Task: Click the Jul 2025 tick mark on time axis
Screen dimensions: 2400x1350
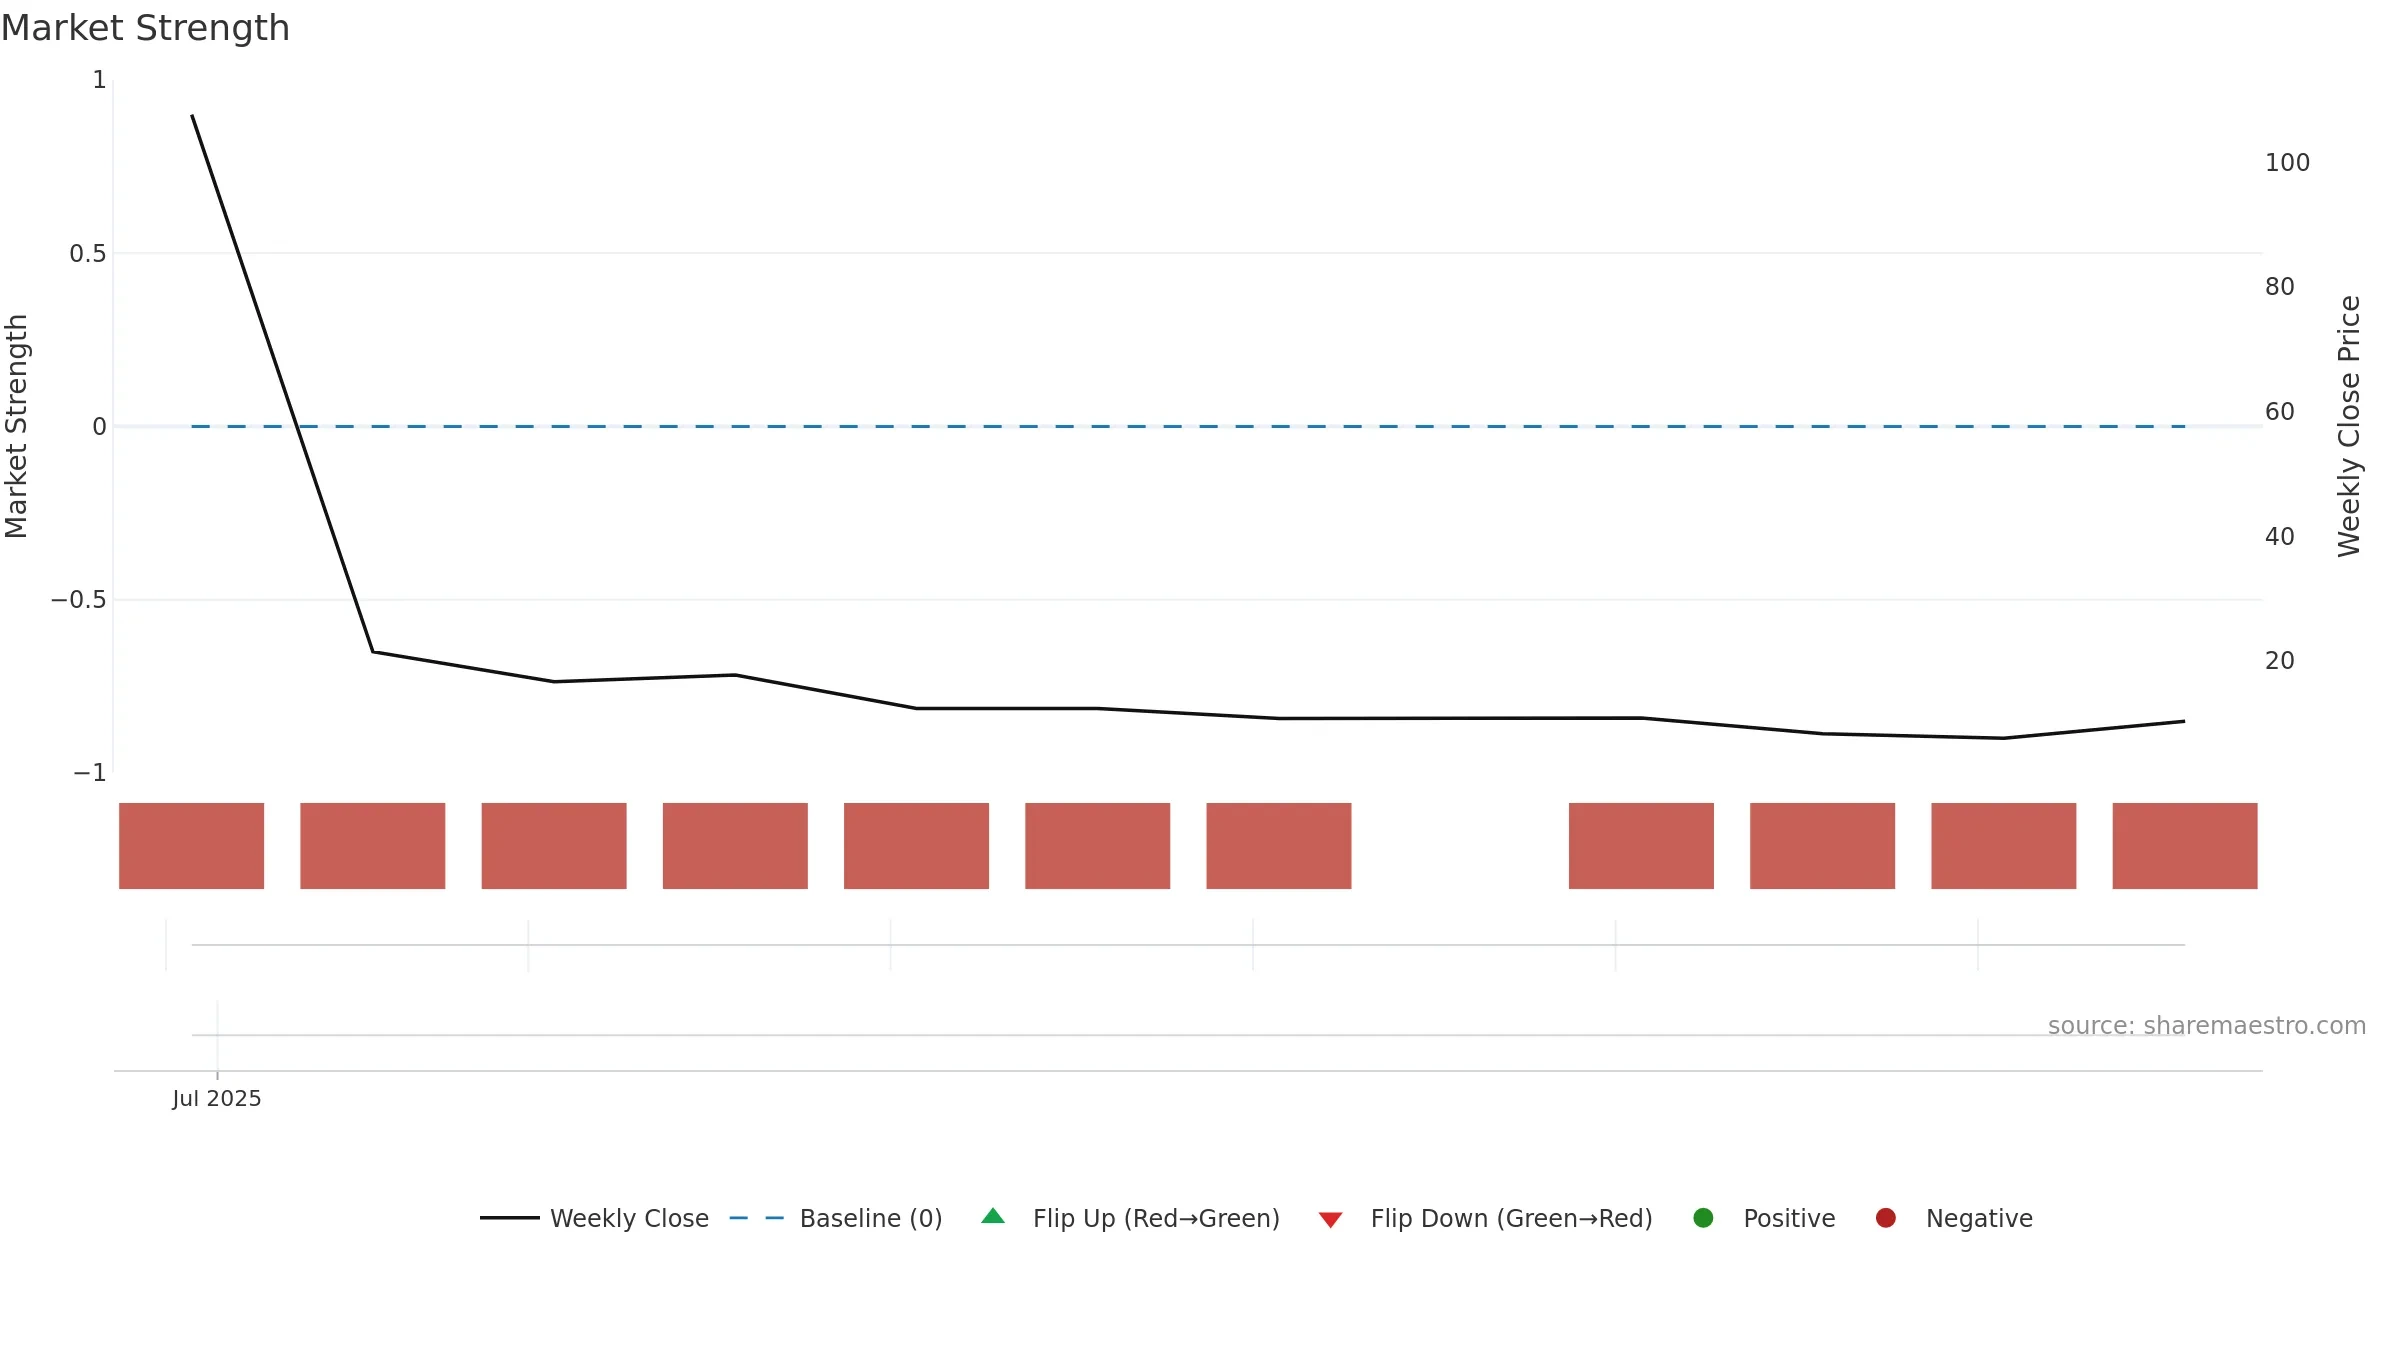Action: click(x=217, y=1076)
